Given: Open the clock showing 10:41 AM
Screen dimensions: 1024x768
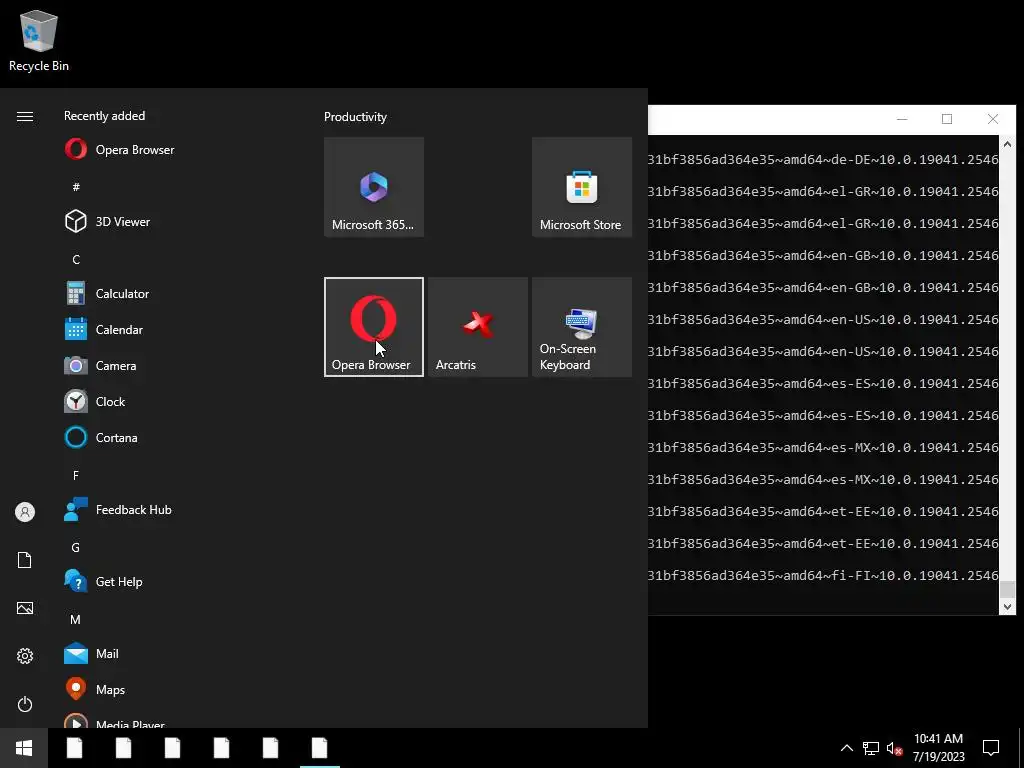Looking at the screenshot, I should [938, 748].
